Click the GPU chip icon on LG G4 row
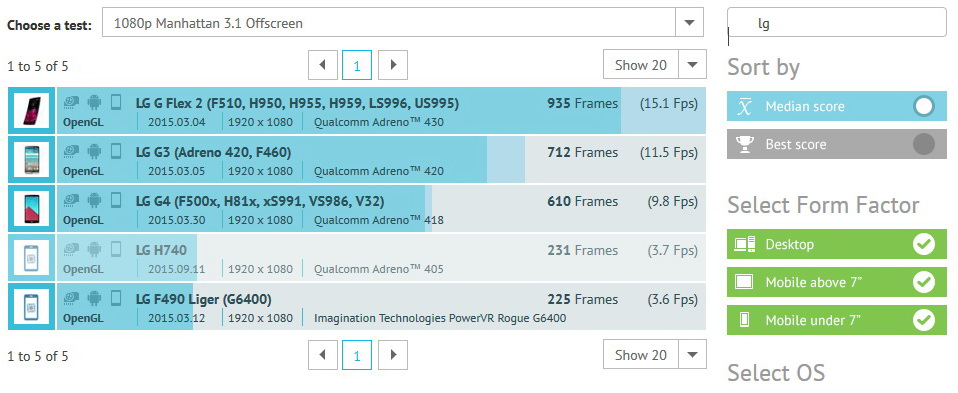Screen dimensions: 958x393 pos(71,200)
